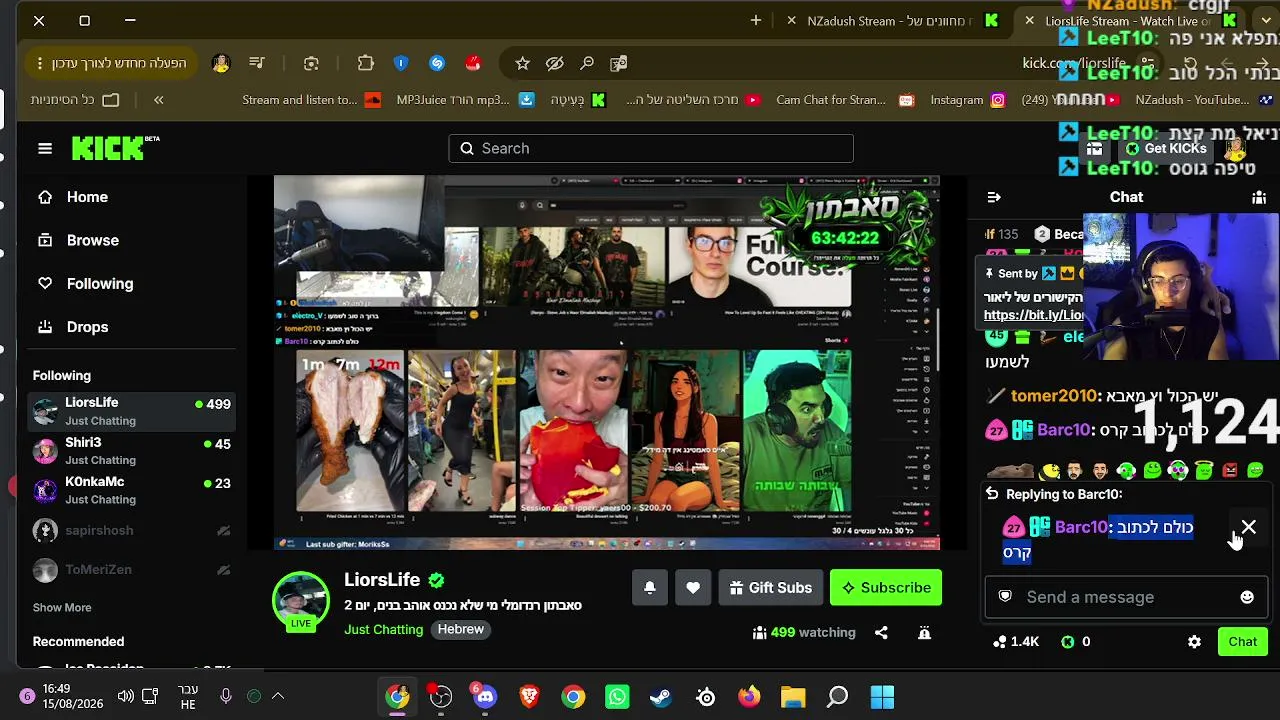
Task: Click the Shazam extension icon
Action: pos(437,63)
